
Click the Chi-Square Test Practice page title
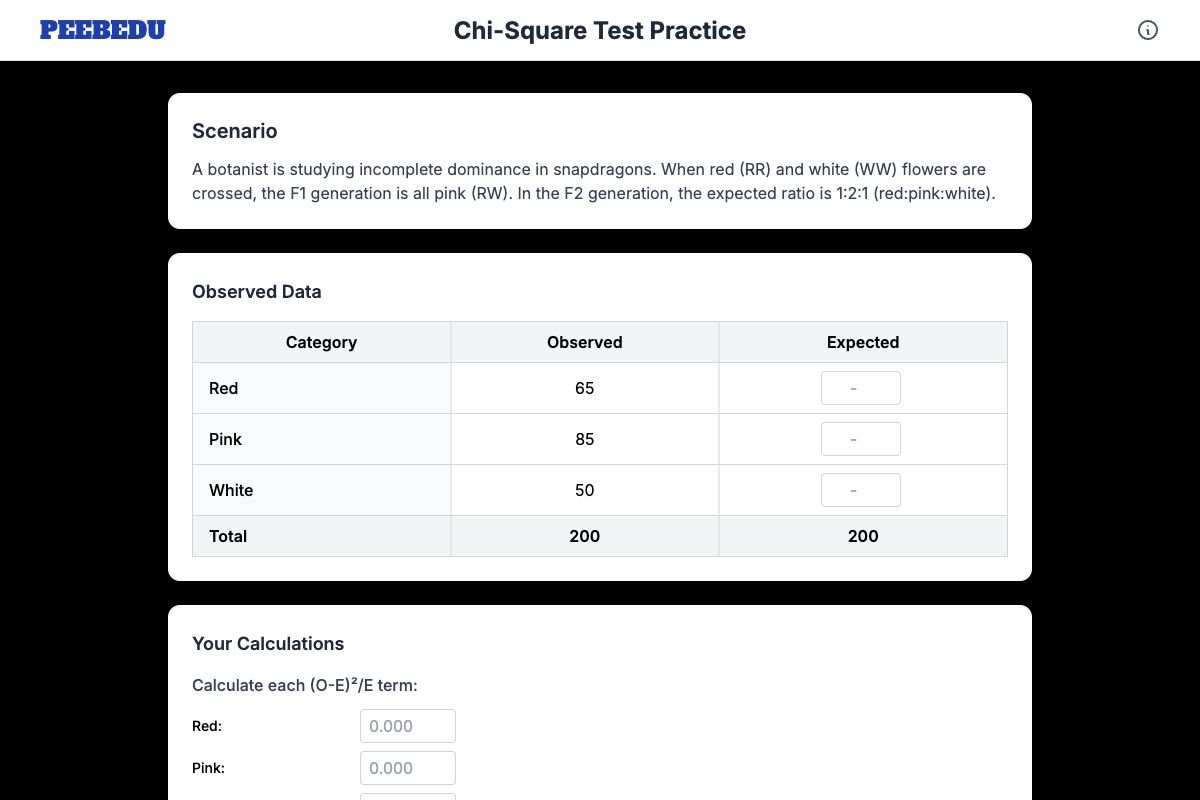pos(600,30)
